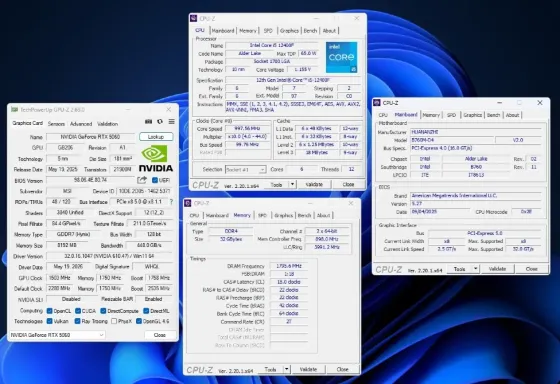Screen dimensions: 560x384
Task: Click the Alder Lake code name value
Action: pyautogui.click(x=250, y=53)
